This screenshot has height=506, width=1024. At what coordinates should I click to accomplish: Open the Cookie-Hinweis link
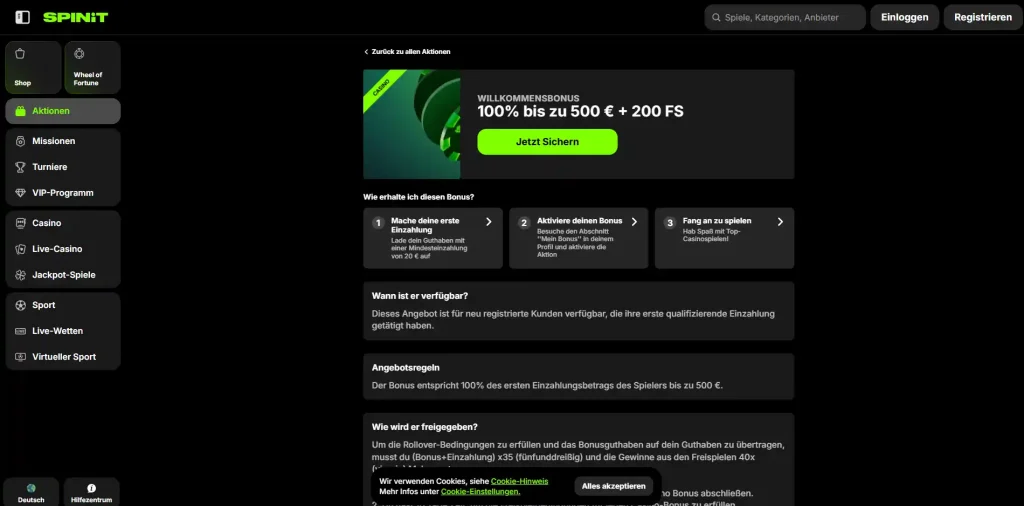point(519,481)
